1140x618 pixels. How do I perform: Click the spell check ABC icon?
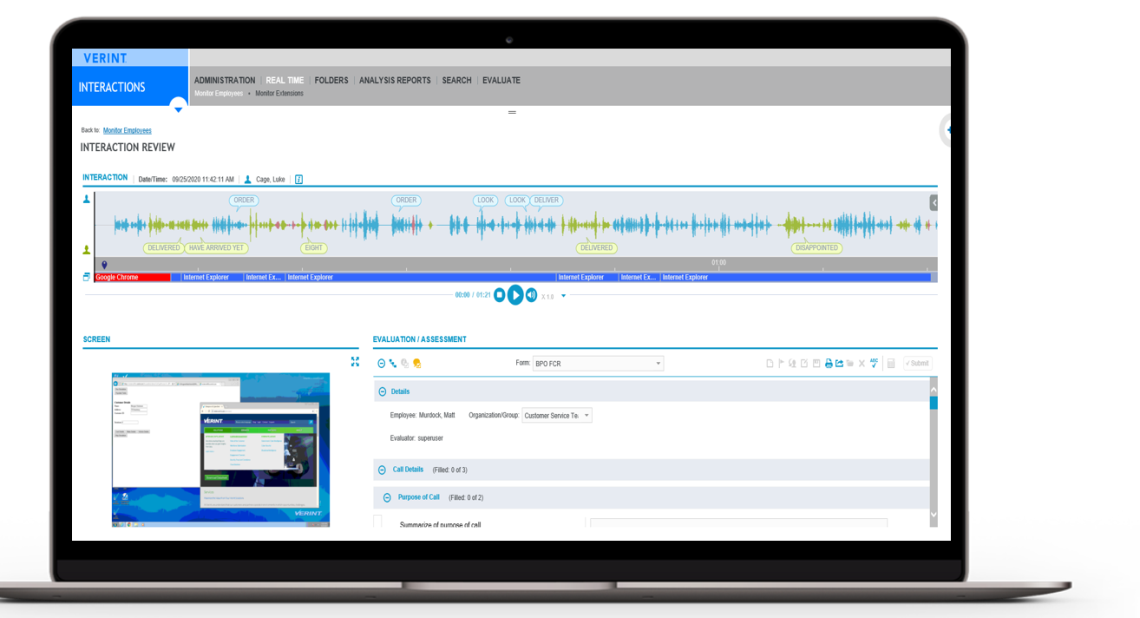pyautogui.click(x=874, y=363)
